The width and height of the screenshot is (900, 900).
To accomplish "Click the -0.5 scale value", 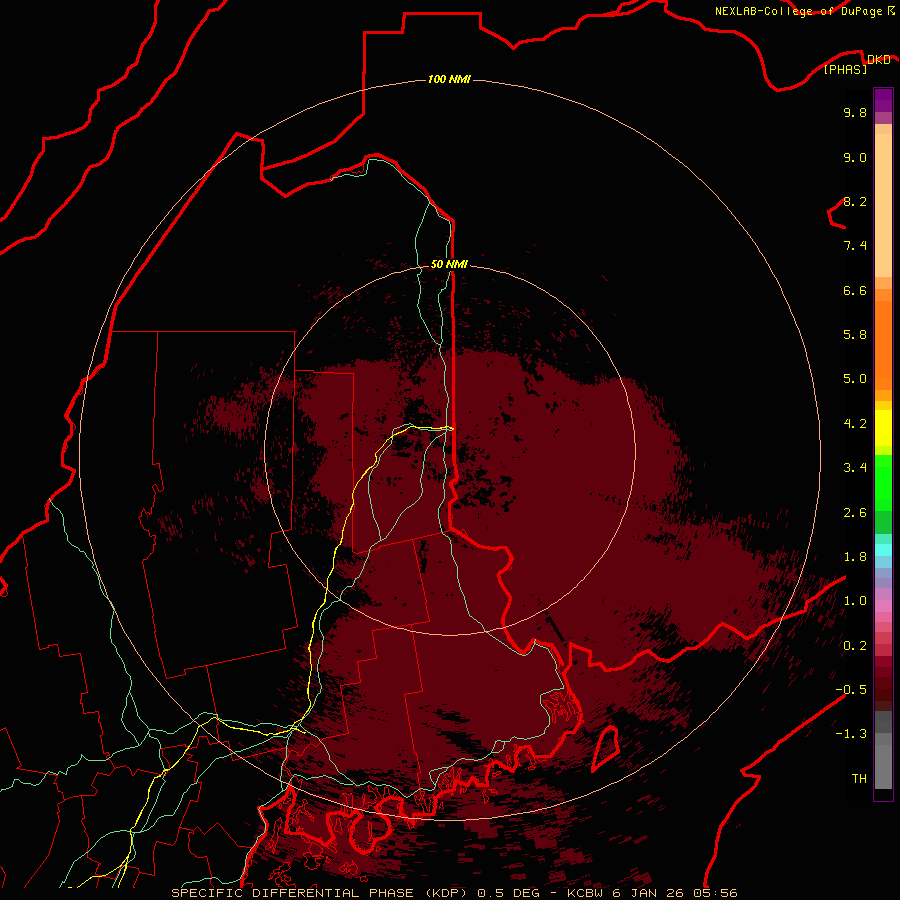I will 851,690.
